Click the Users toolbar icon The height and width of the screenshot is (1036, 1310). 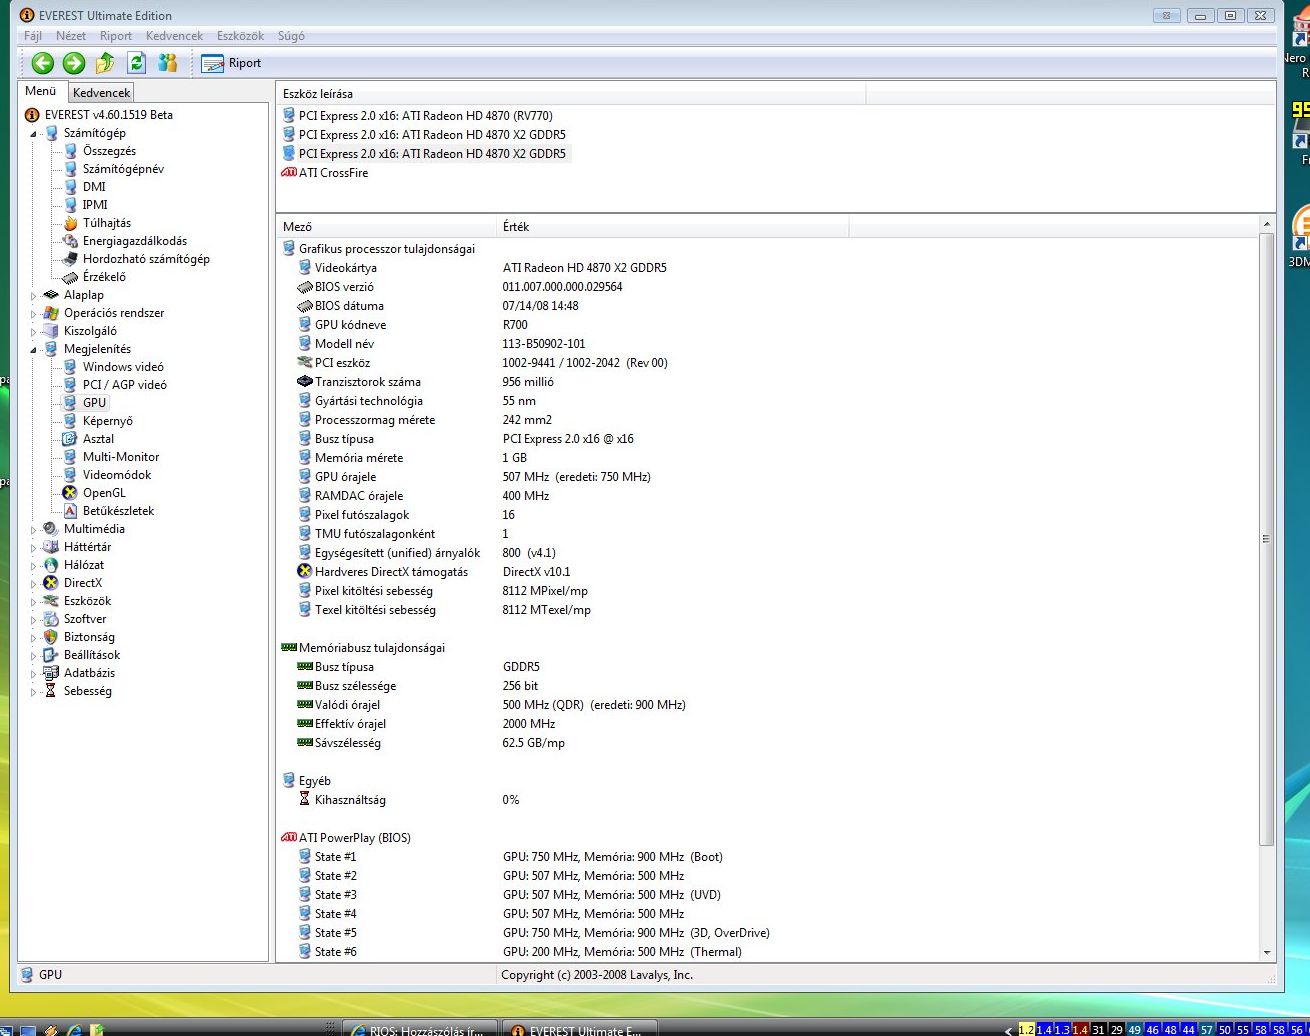[168, 63]
